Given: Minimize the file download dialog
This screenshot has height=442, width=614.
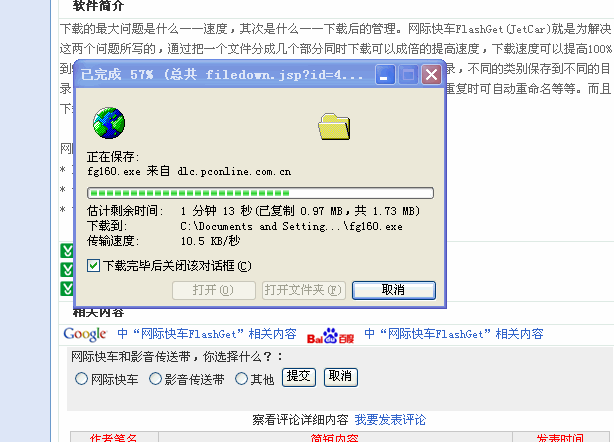Looking at the screenshot, I should pos(385,74).
